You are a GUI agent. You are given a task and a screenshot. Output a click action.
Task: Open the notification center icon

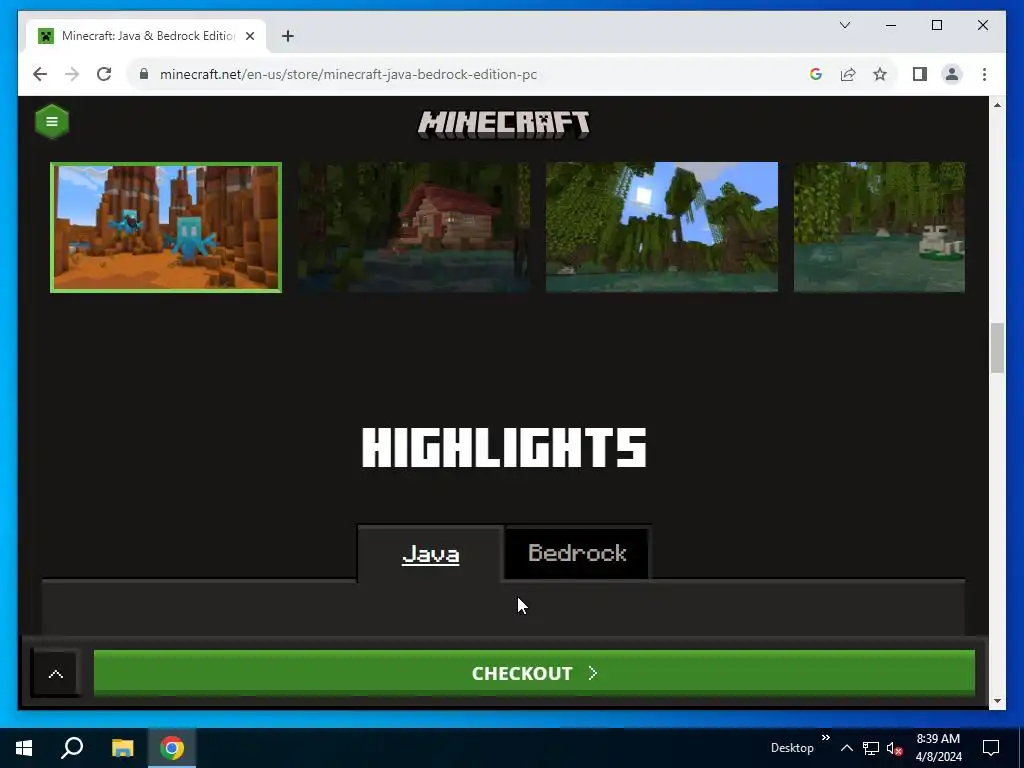(x=991, y=748)
